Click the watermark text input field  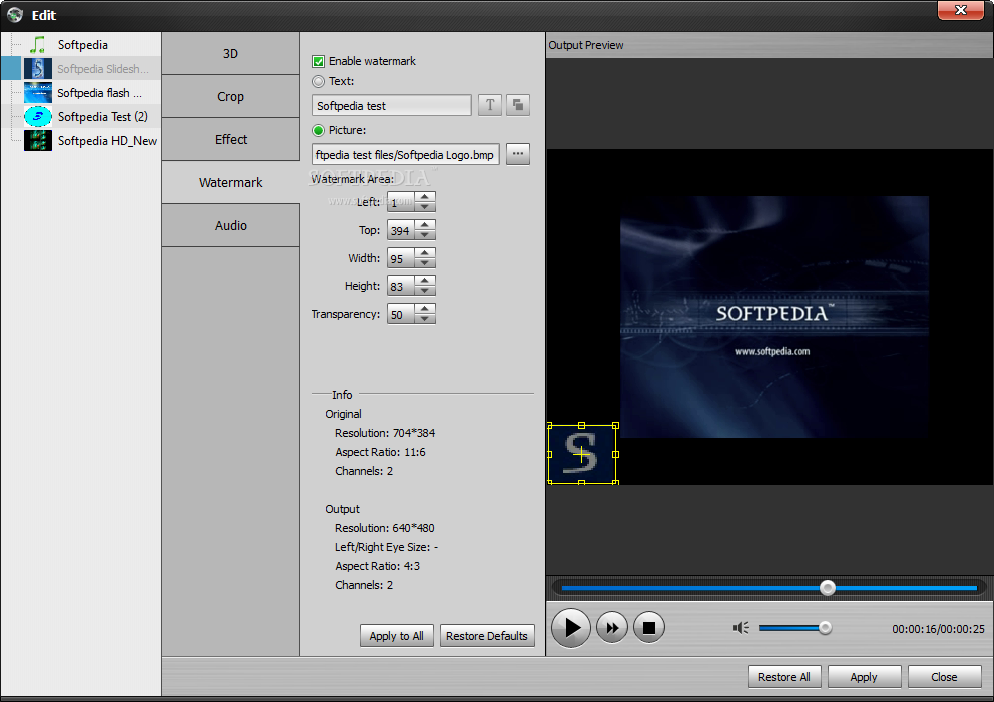(392, 105)
